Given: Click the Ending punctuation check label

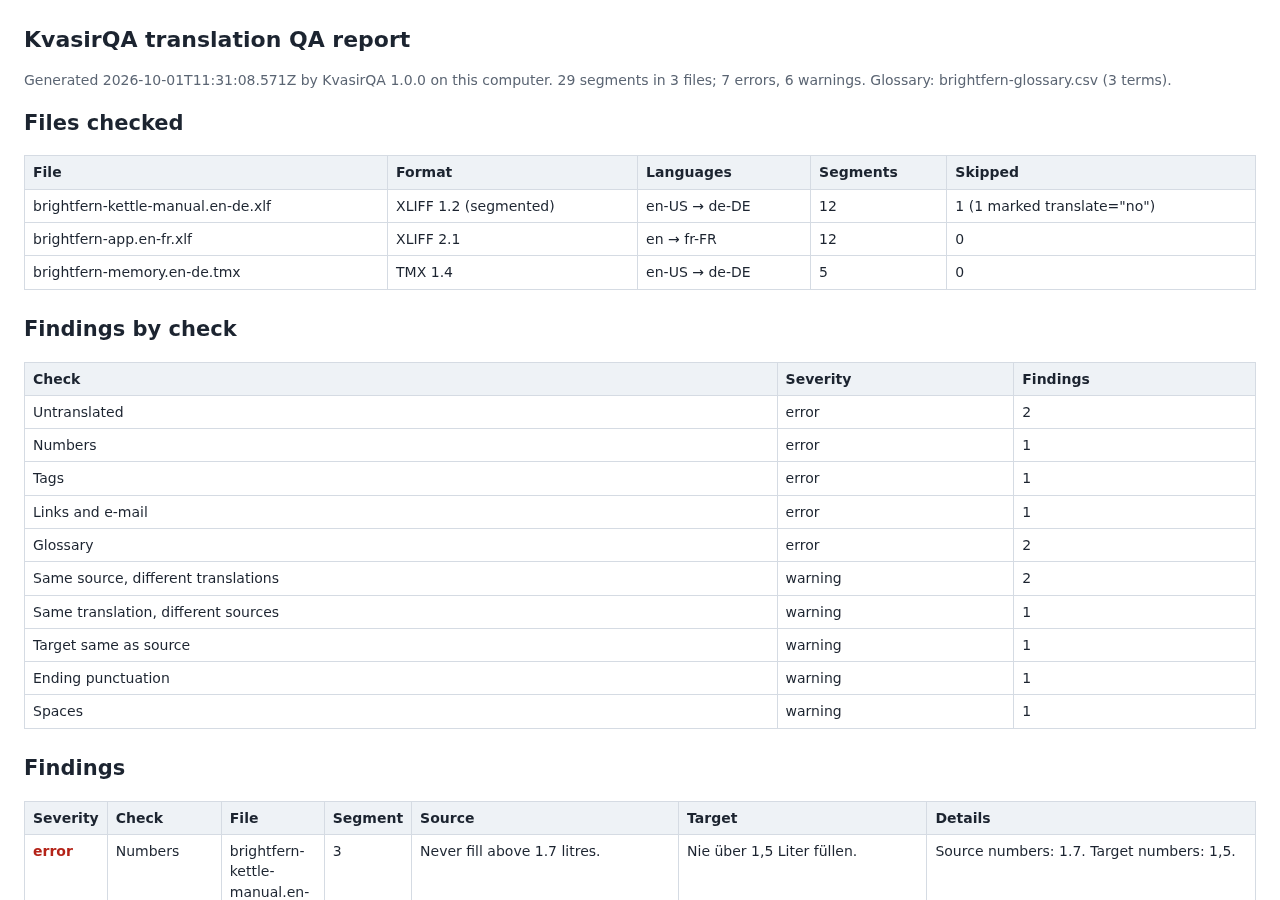Looking at the screenshot, I should pos(101,678).
